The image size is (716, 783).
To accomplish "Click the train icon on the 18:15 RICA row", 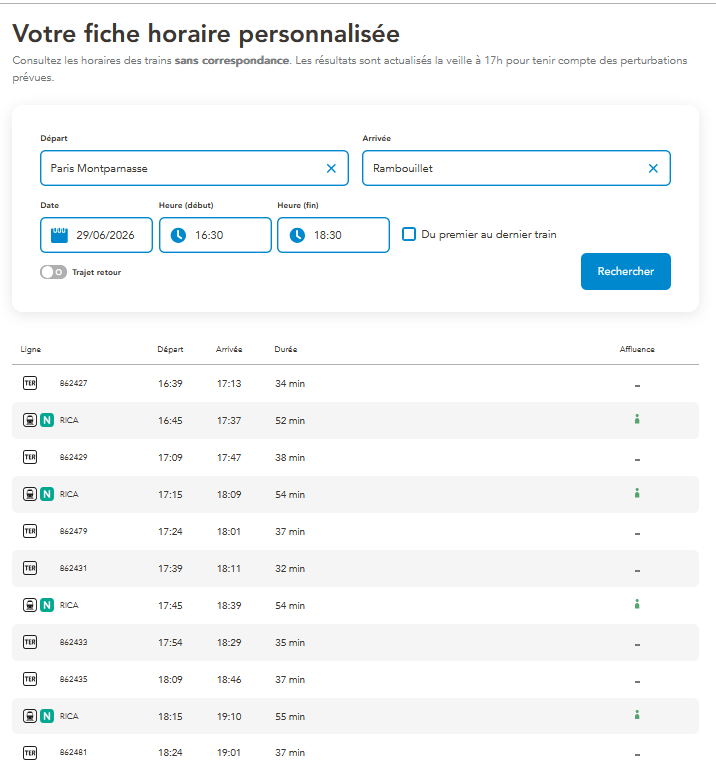I will click(30, 716).
